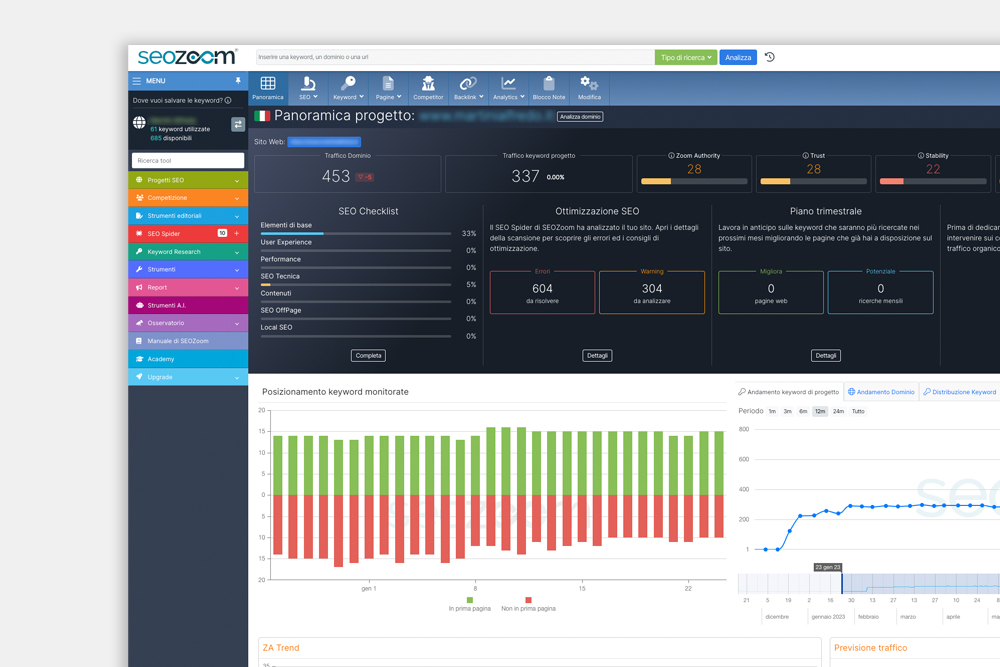Click the Academy graduation cap icon

pos(139,359)
